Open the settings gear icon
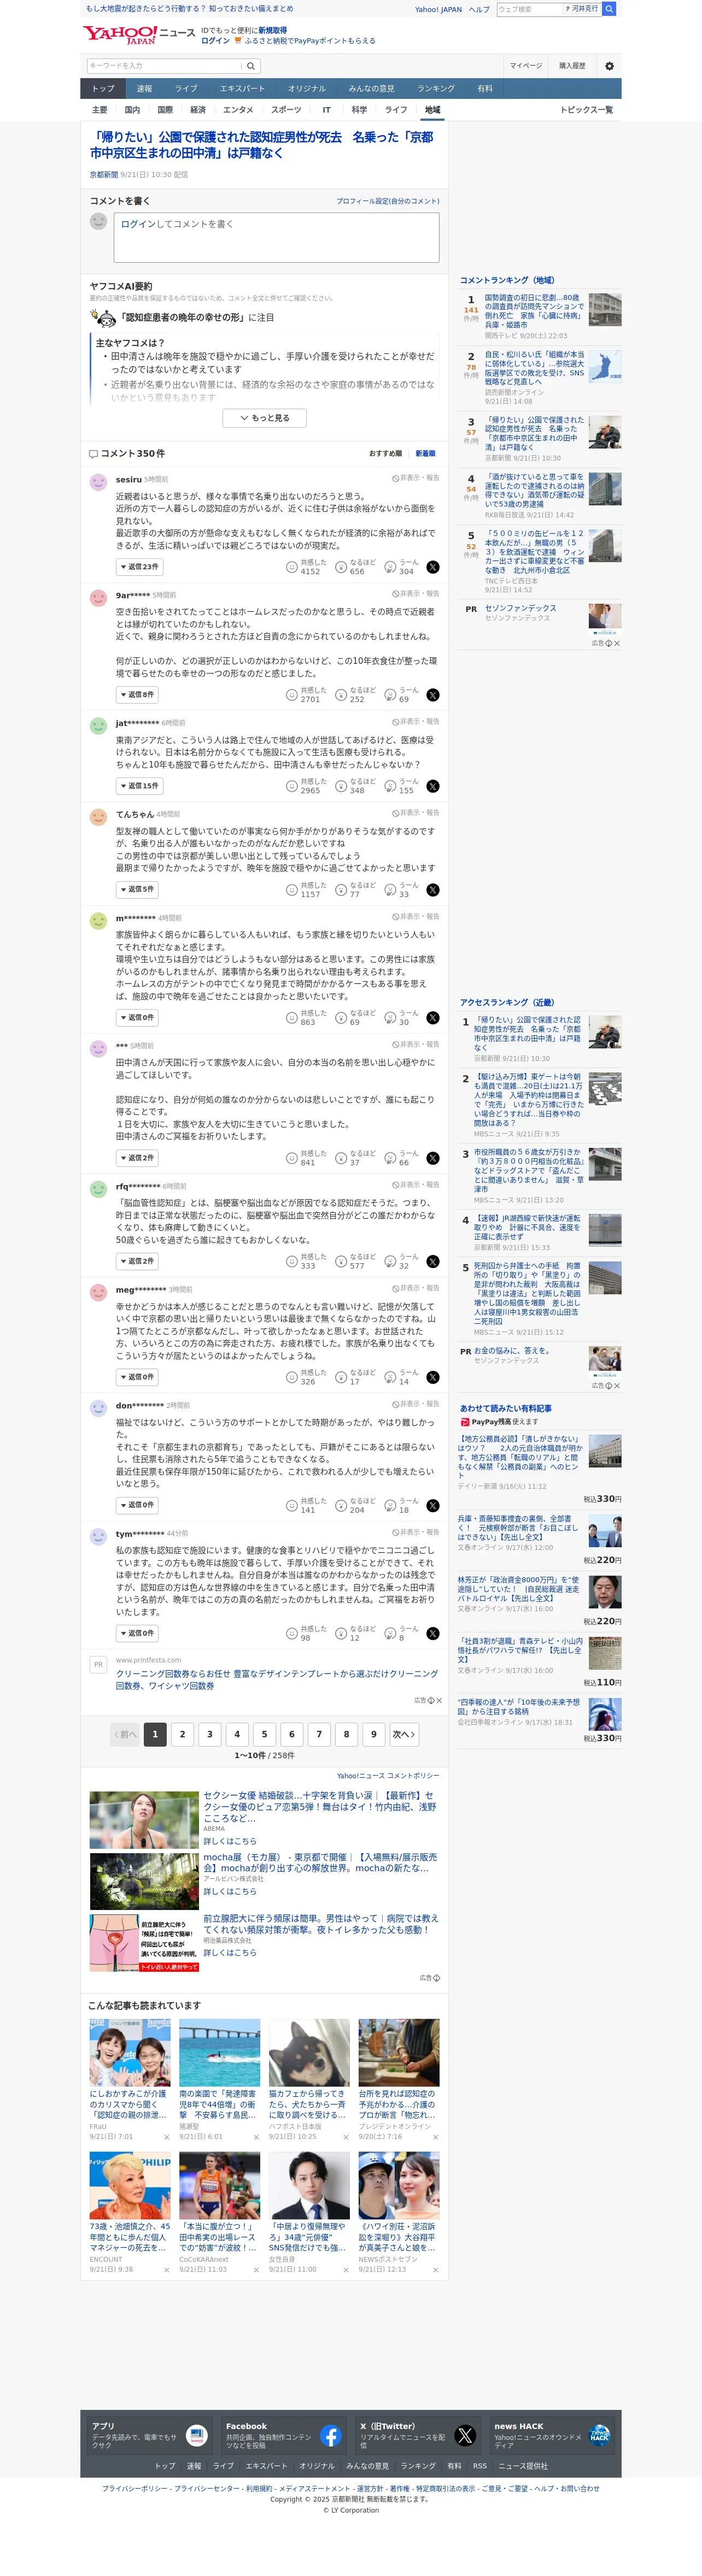 609,66
